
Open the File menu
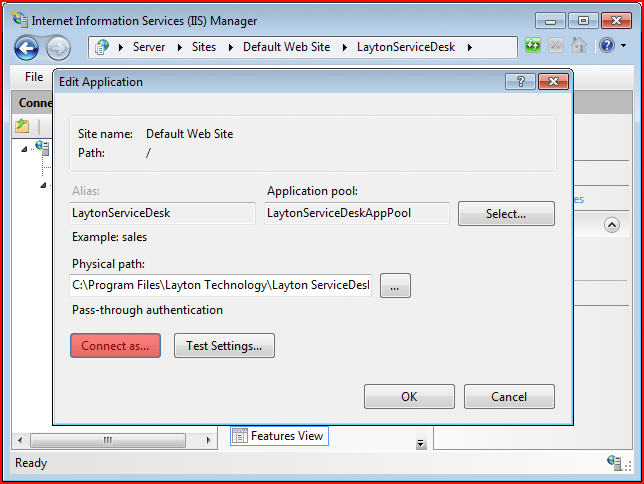coord(34,77)
